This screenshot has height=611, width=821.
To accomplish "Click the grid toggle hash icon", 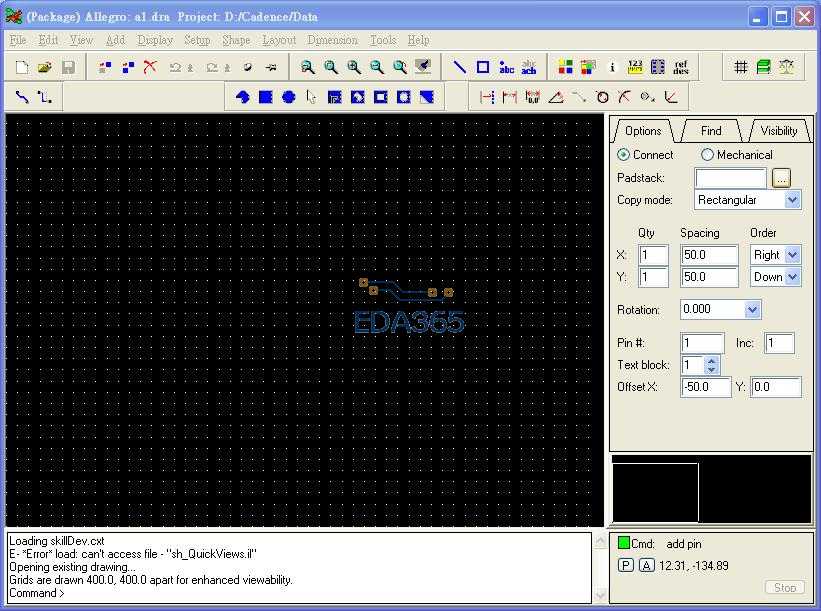I will click(740, 67).
